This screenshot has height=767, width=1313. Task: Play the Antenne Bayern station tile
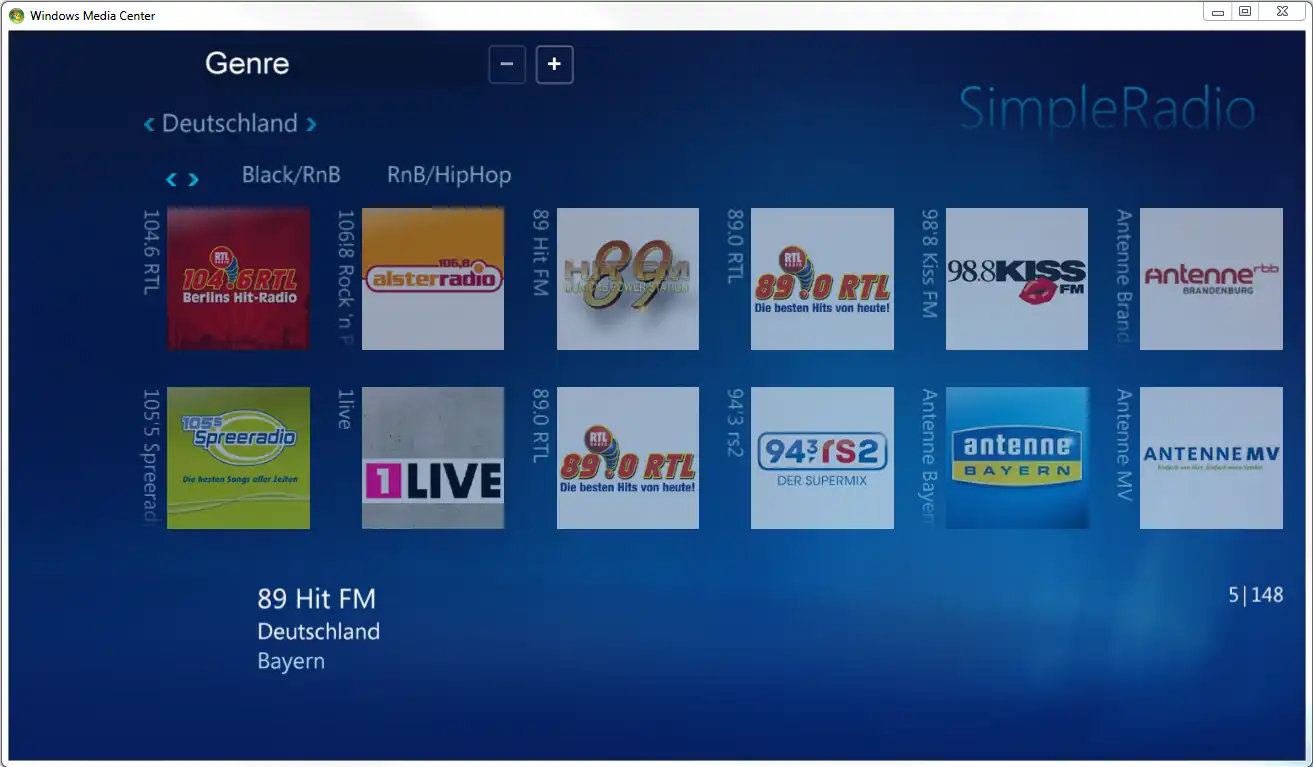point(1017,458)
